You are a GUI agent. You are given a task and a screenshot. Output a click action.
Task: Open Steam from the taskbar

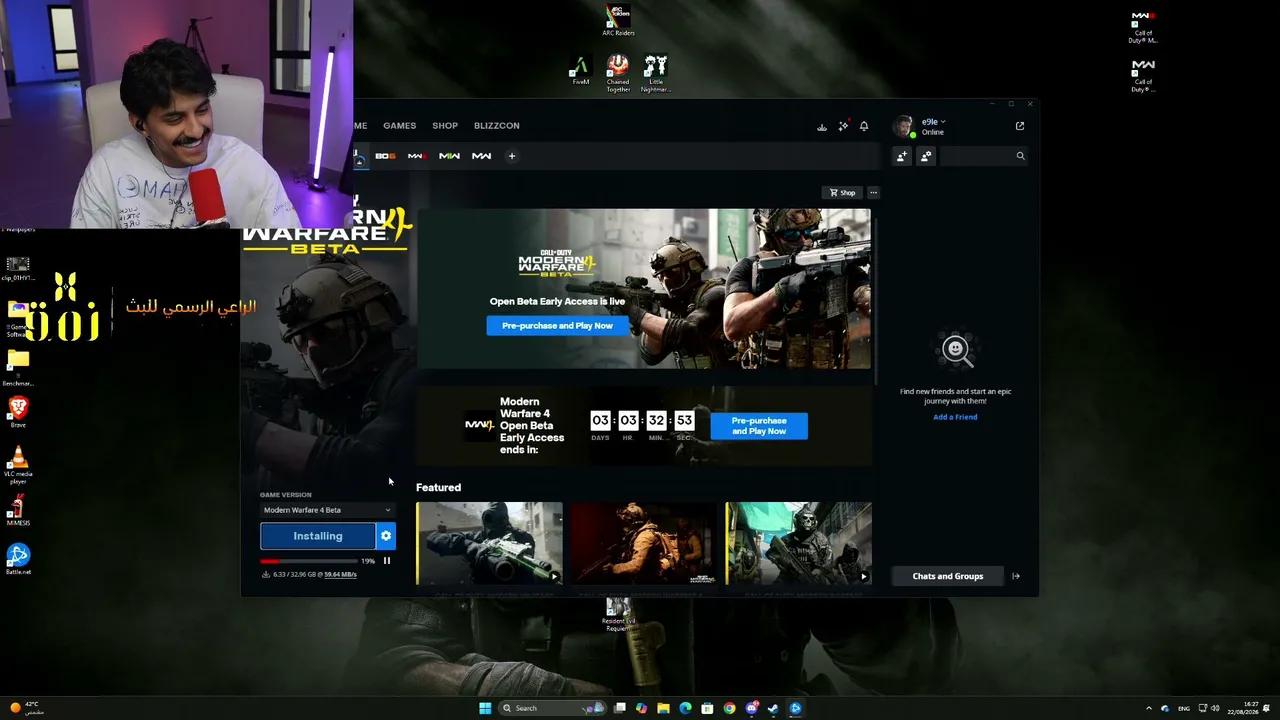pos(773,708)
